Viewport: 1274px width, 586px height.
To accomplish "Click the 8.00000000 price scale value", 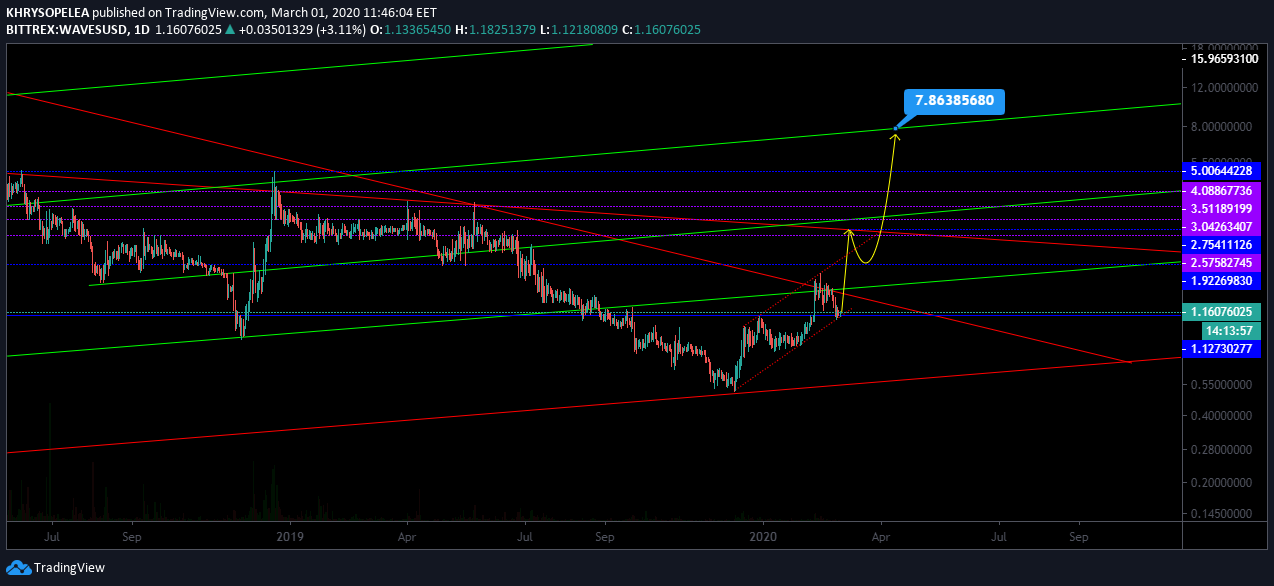I will coord(1222,126).
